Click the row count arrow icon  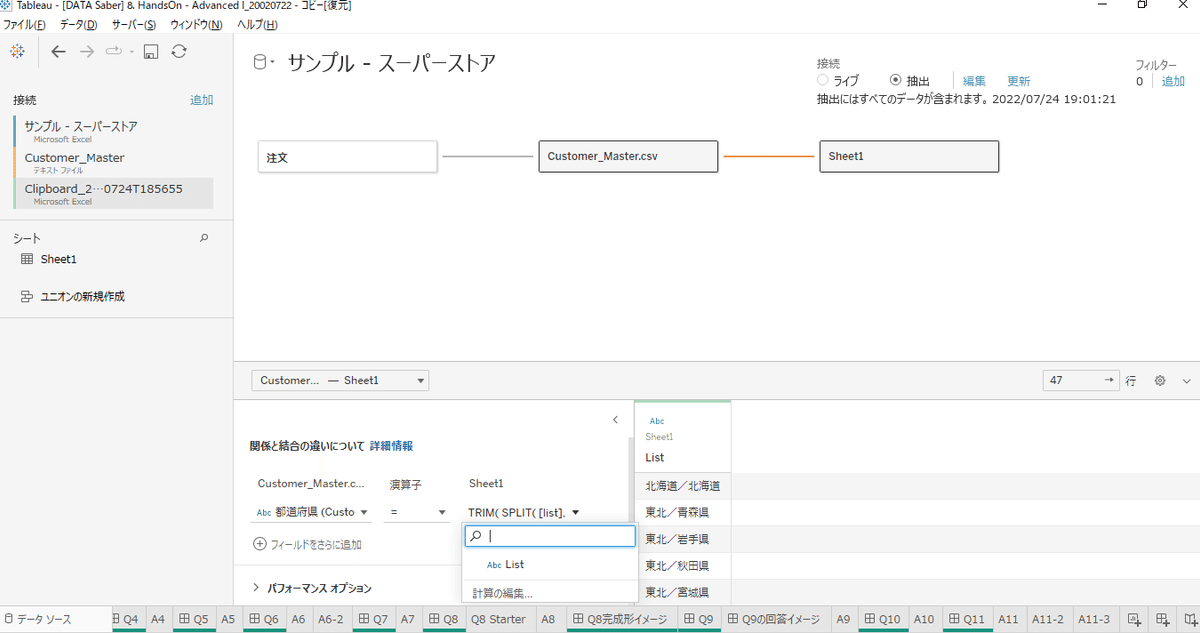[1109, 380]
